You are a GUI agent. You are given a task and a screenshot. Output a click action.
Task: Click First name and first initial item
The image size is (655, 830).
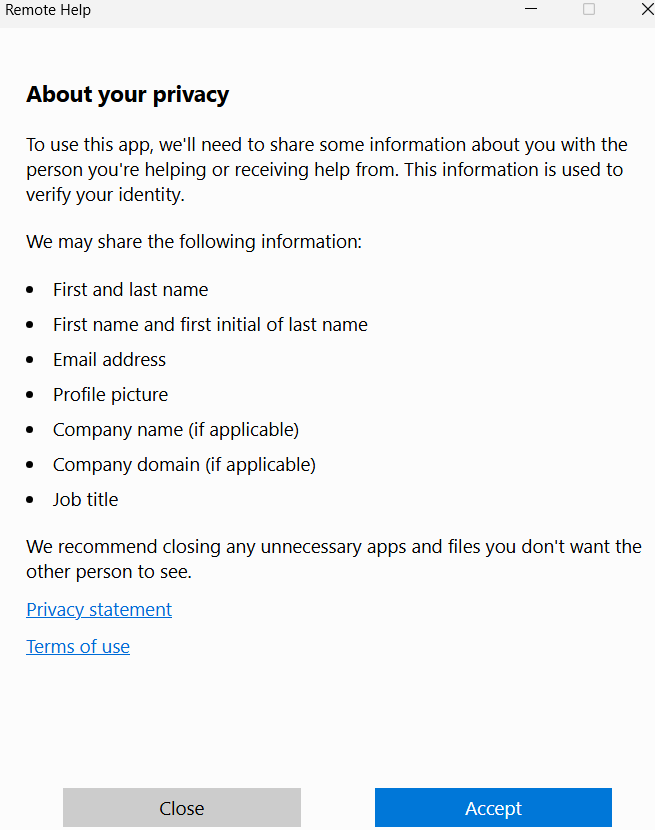210,324
